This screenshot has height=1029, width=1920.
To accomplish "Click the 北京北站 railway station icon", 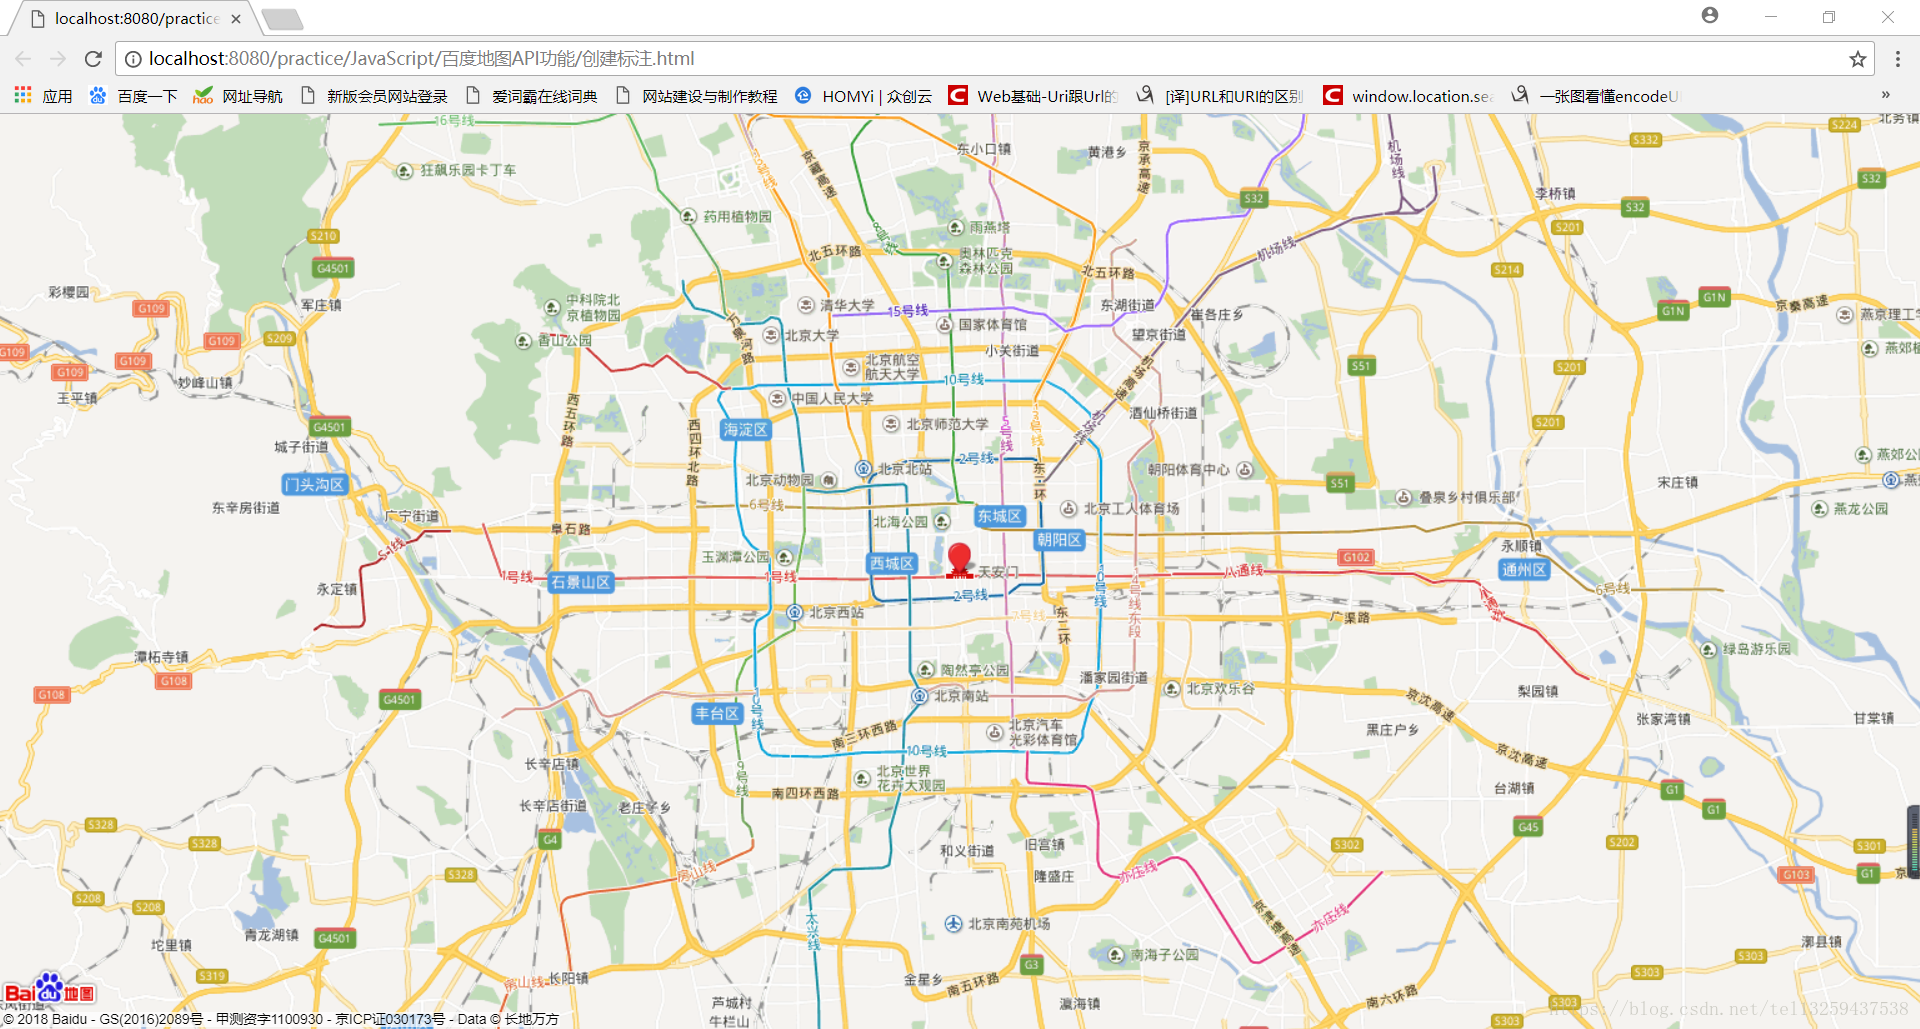I will coord(863,468).
